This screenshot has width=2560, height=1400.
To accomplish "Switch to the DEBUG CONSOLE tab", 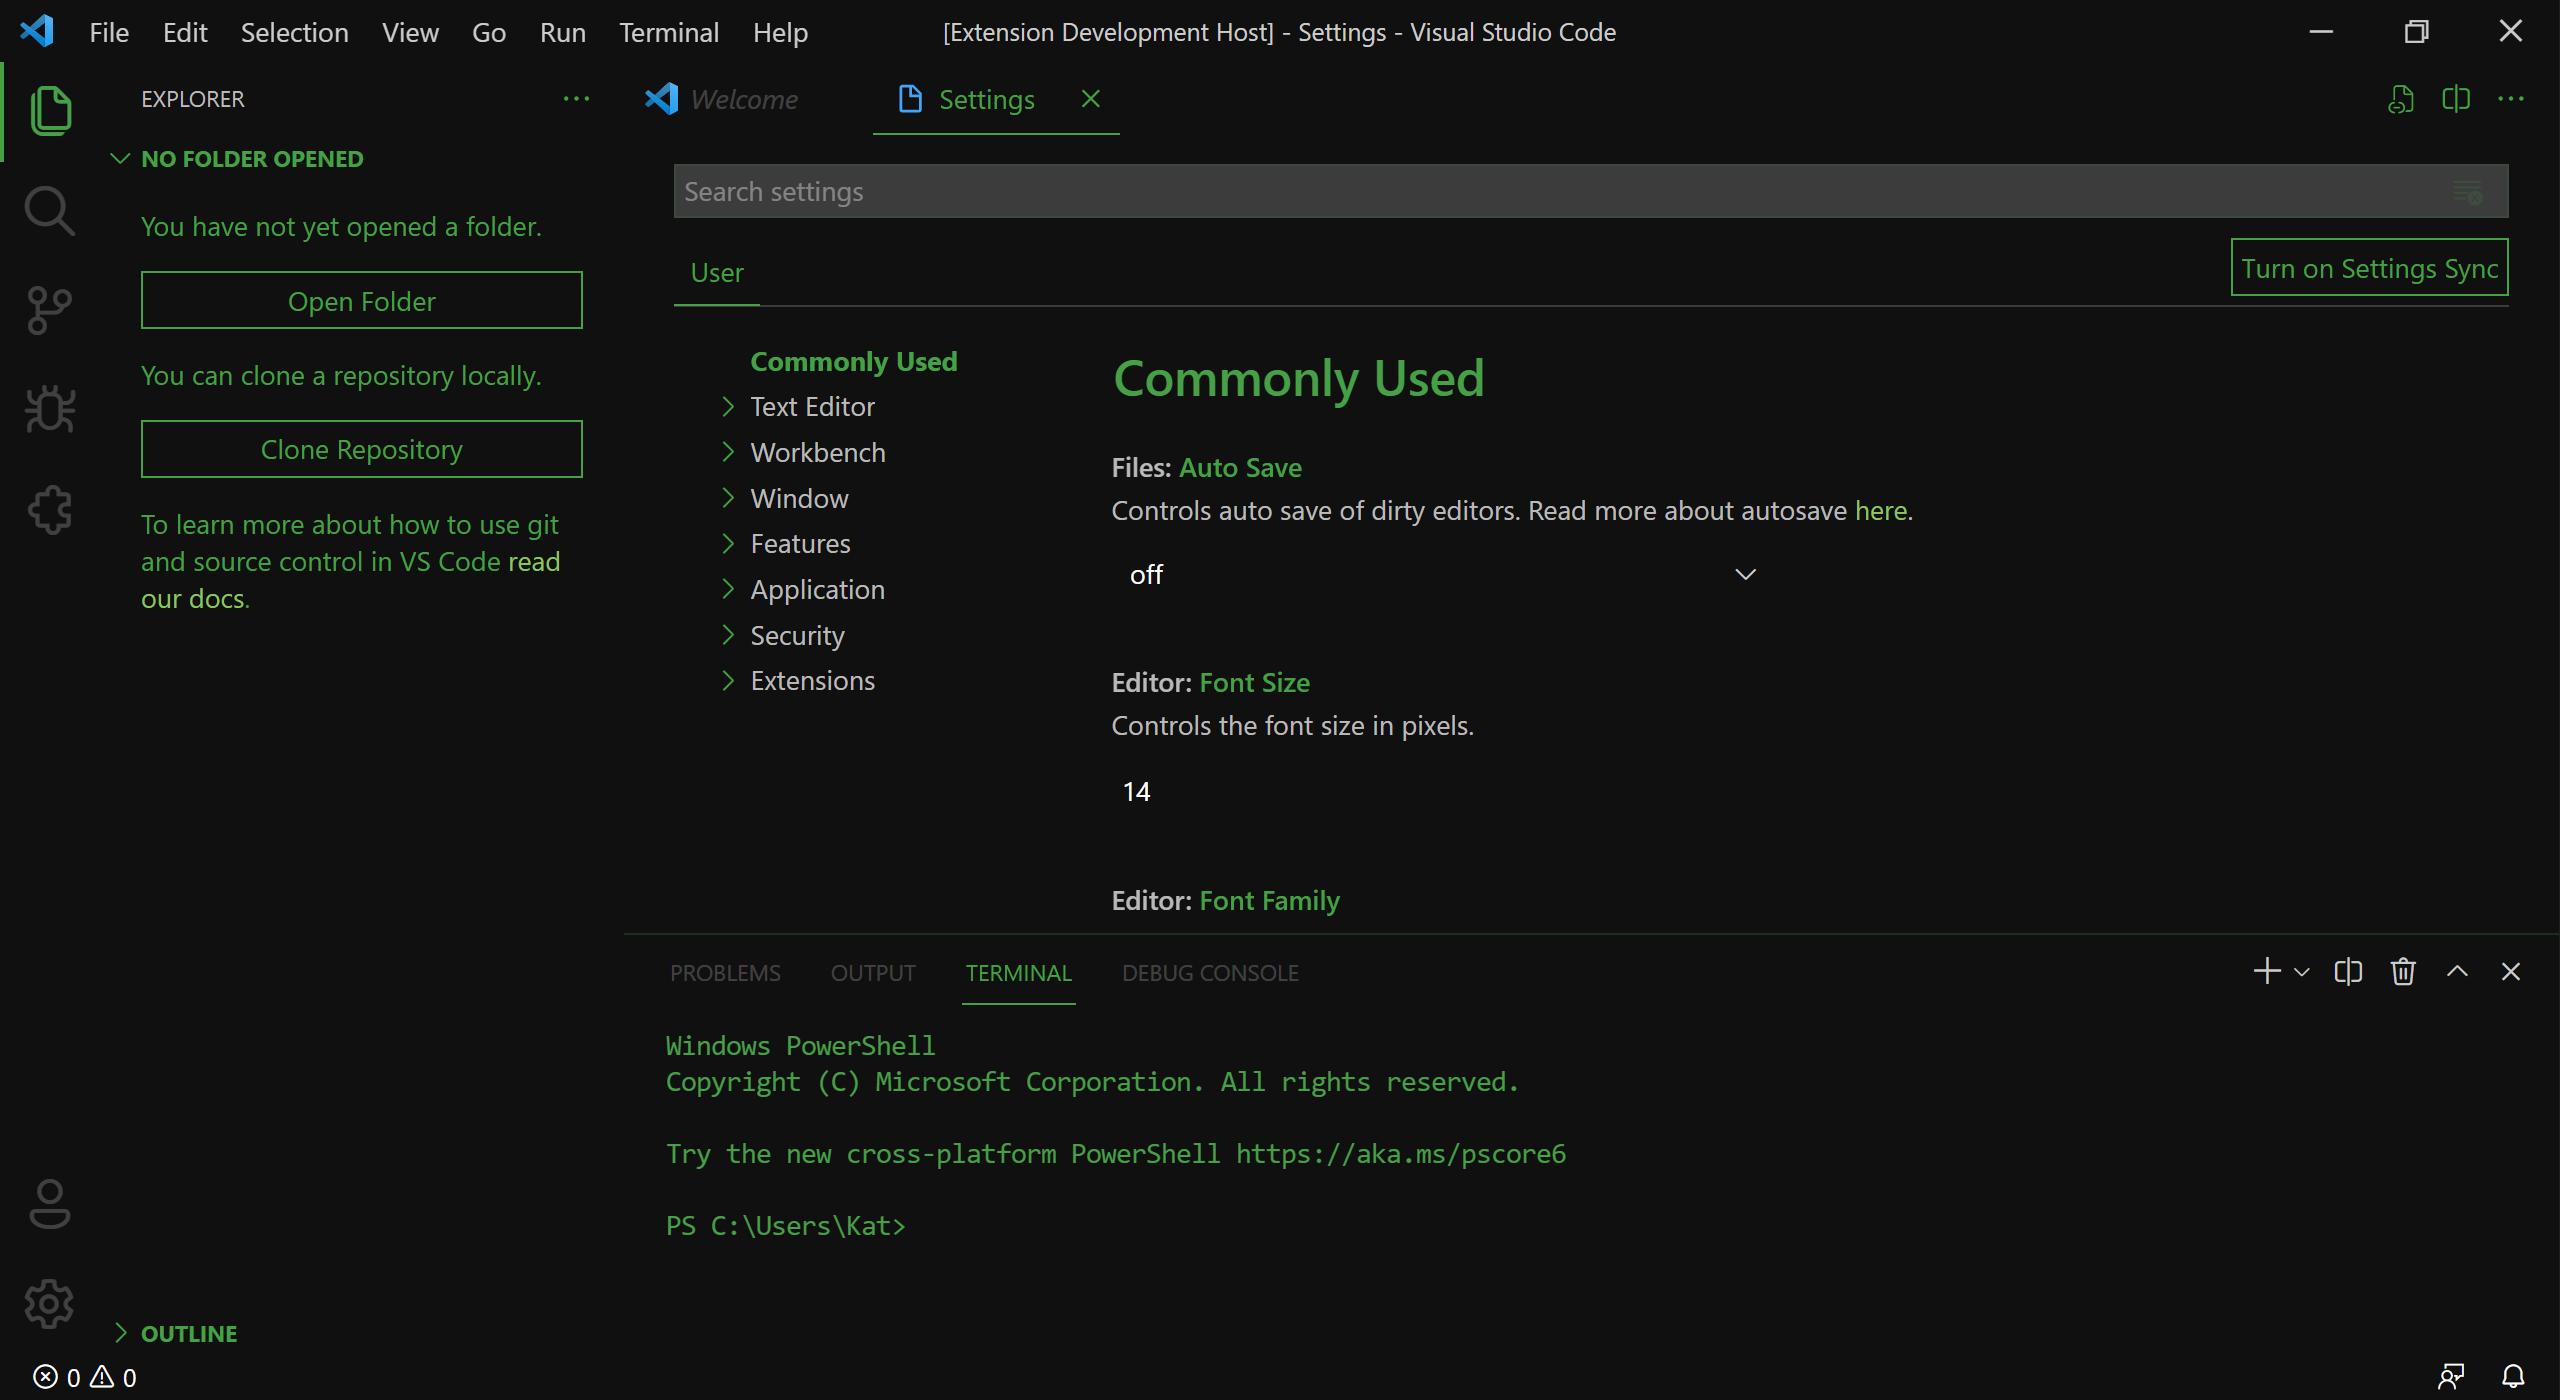I will pos(1210,973).
